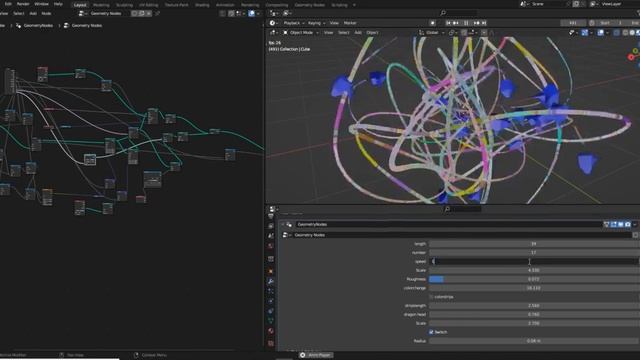Screen dimensions: 640x360
Task: Click the properties panel search magnifier icon
Action: pos(447,209)
